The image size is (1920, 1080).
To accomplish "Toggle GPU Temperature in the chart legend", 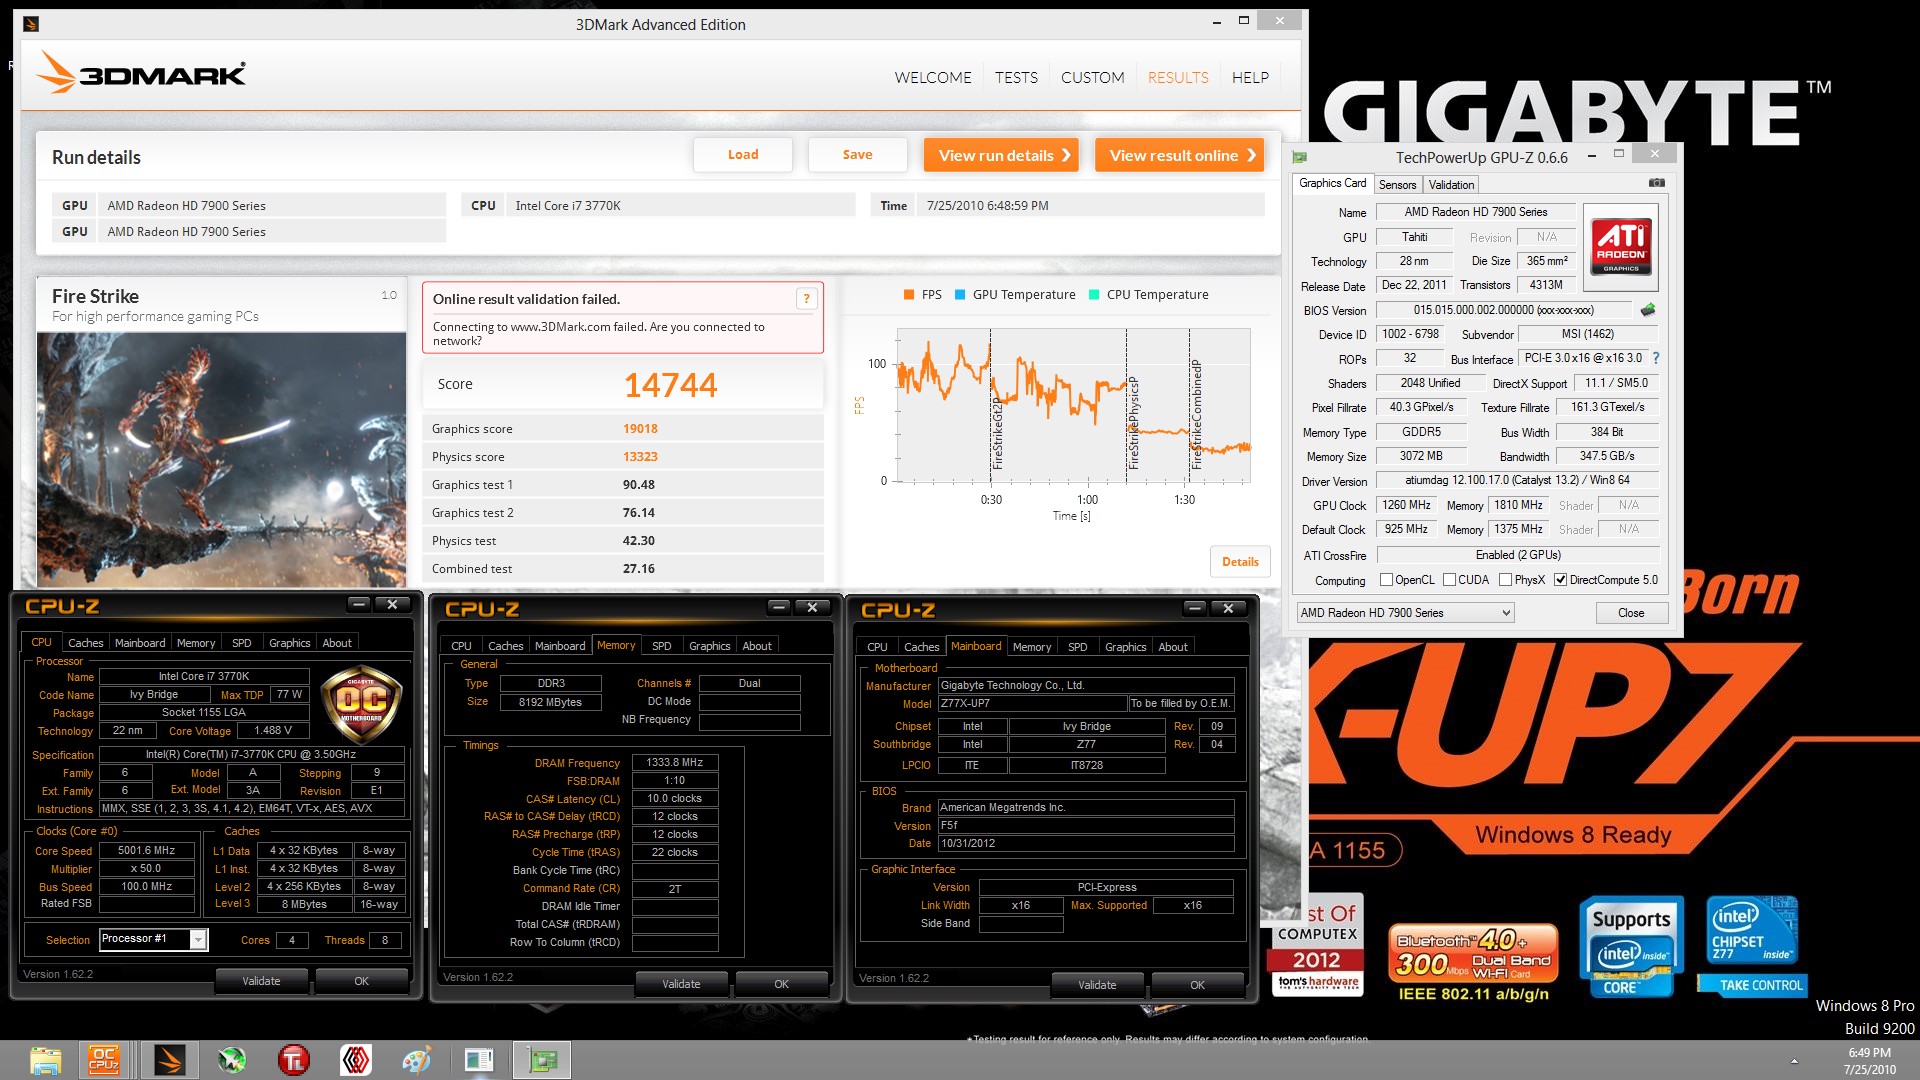I will [1015, 295].
